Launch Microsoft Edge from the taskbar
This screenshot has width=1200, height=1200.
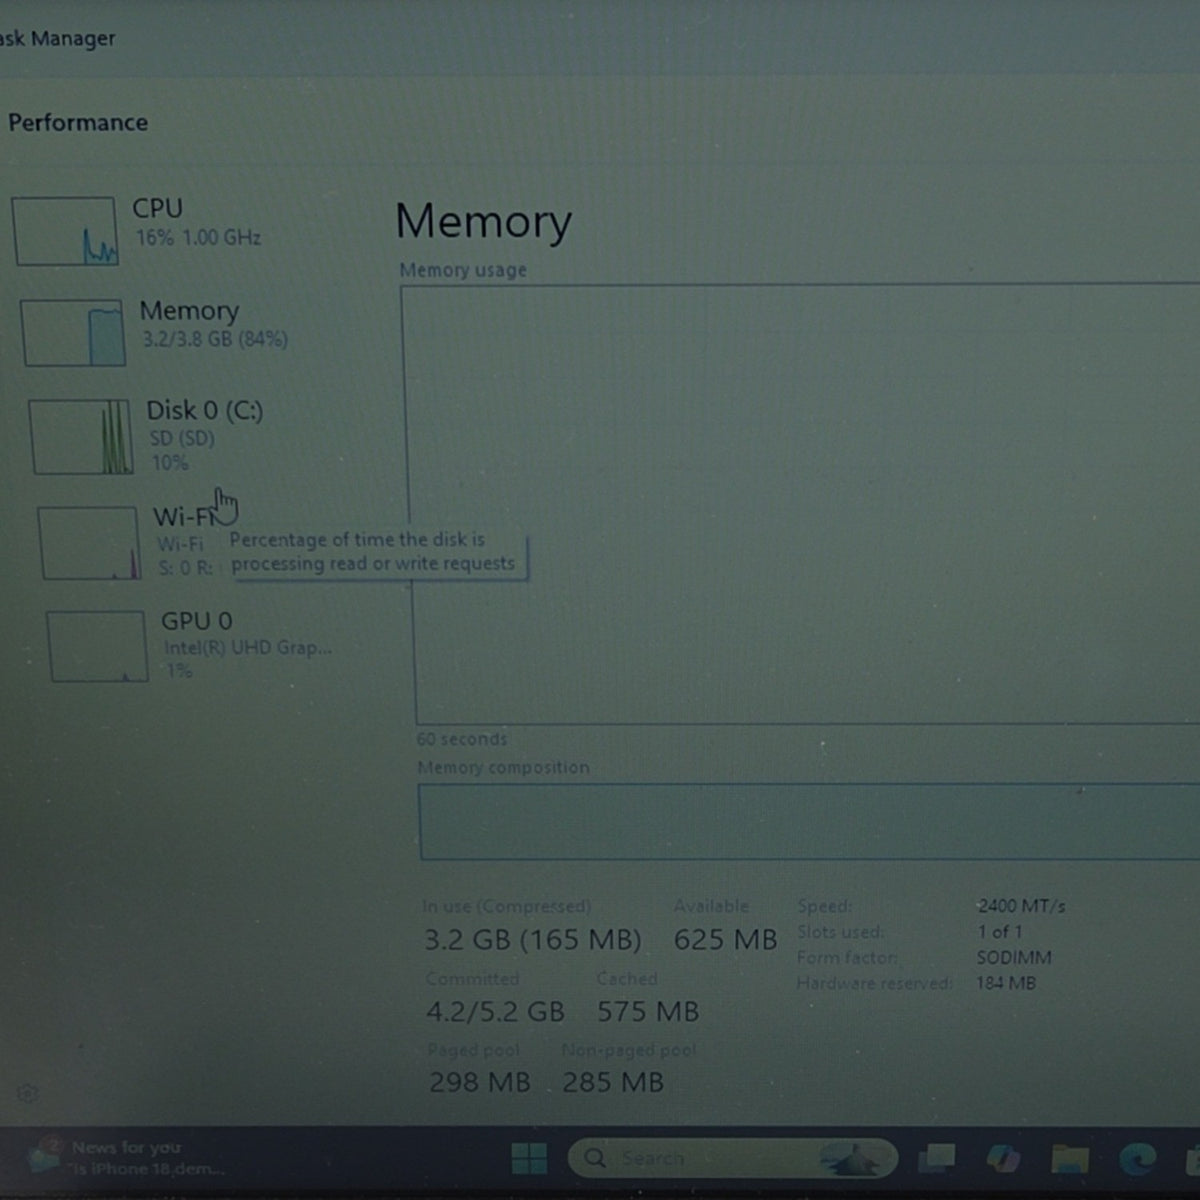click(x=1137, y=1159)
